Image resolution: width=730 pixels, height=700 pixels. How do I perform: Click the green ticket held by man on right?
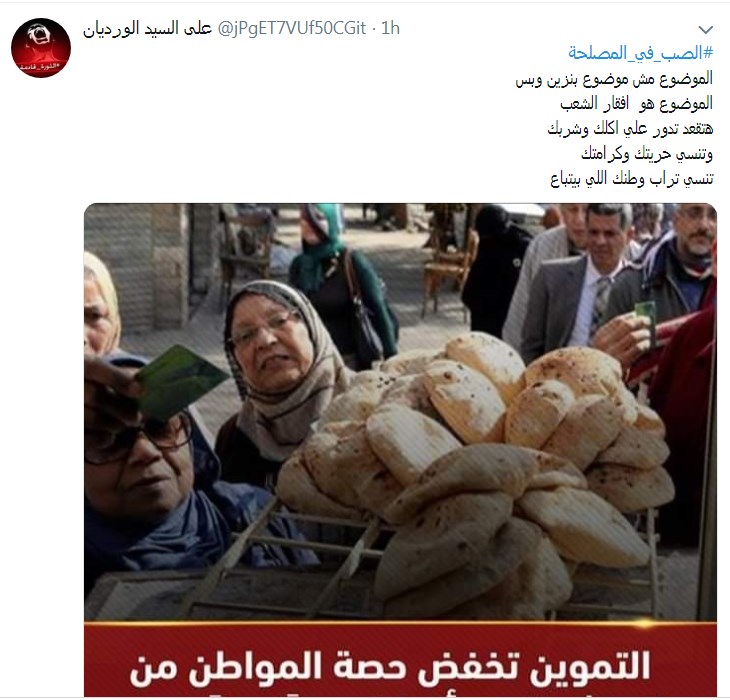[x=646, y=321]
